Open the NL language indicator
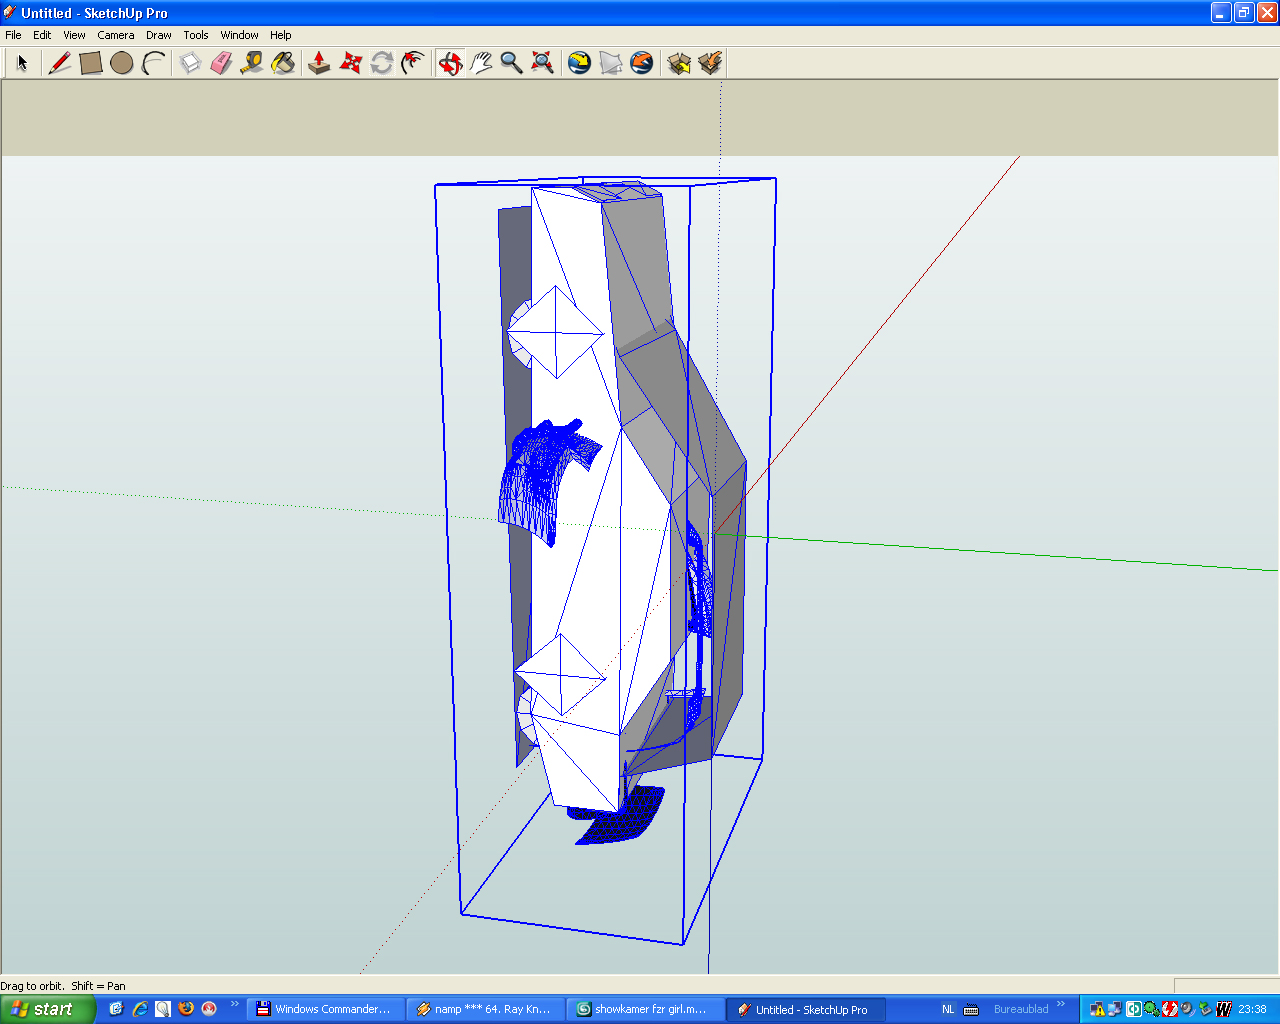This screenshot has height=1024, width=1280. 948,1009
